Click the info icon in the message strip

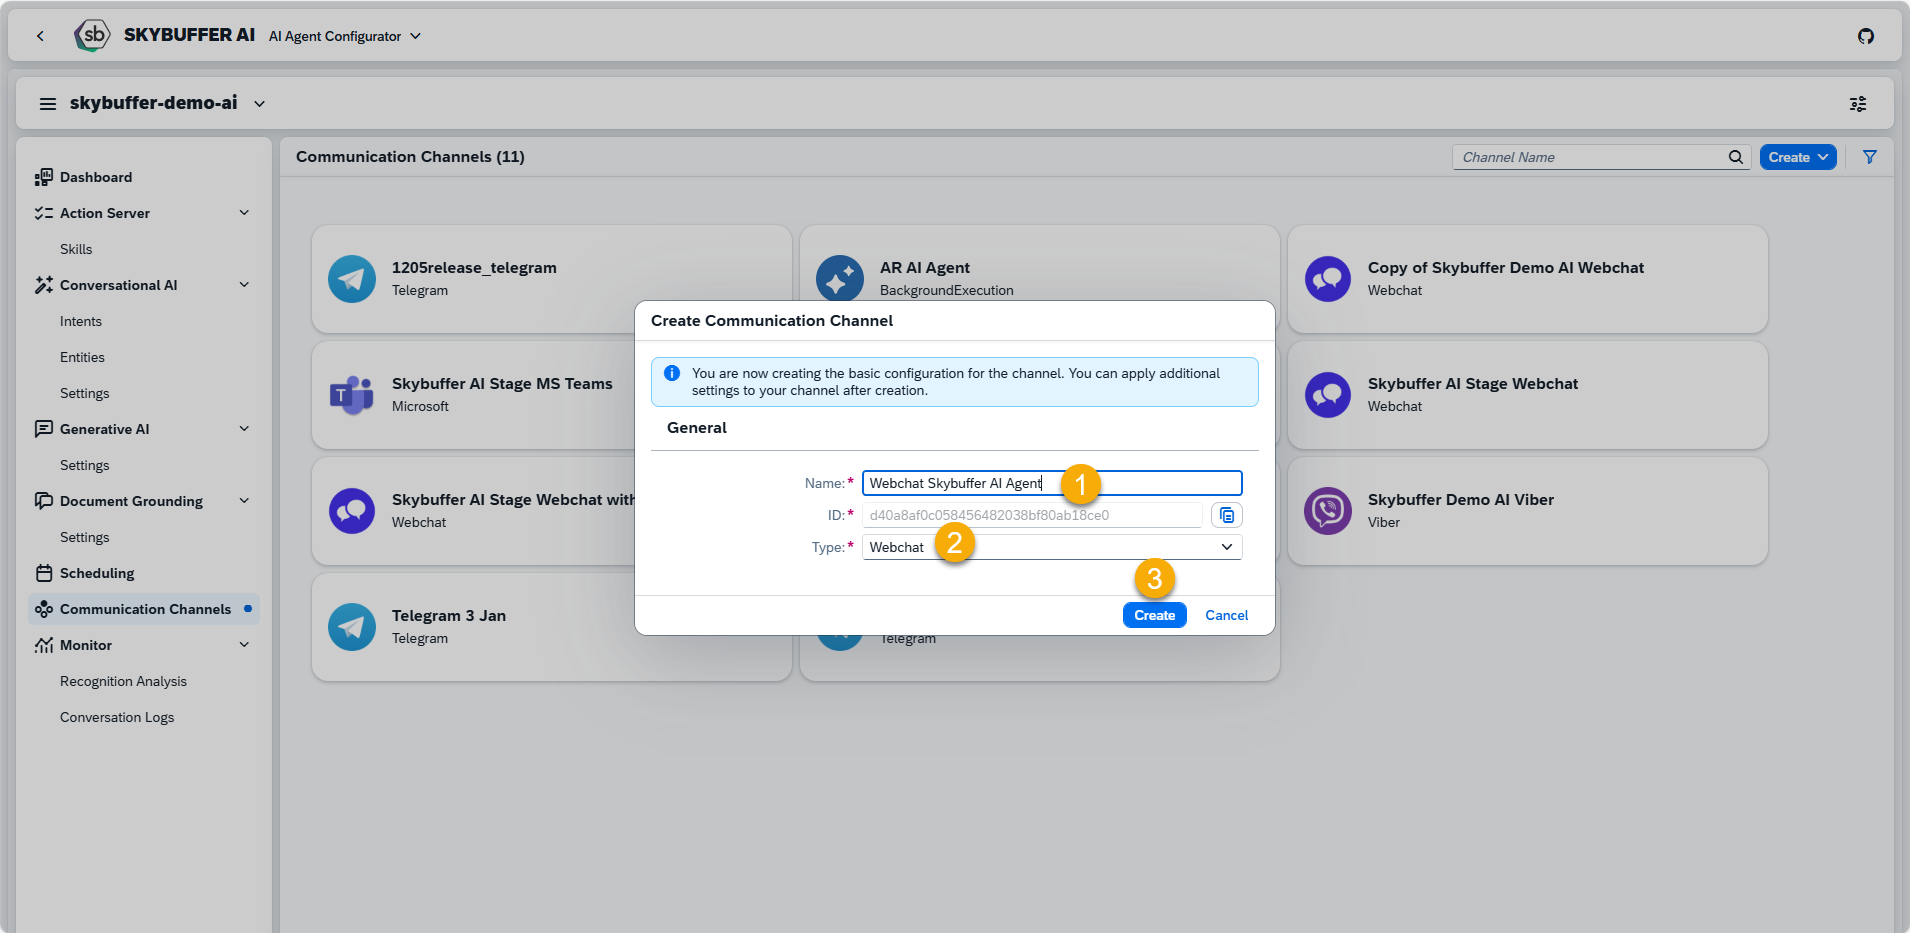point(672,373)
